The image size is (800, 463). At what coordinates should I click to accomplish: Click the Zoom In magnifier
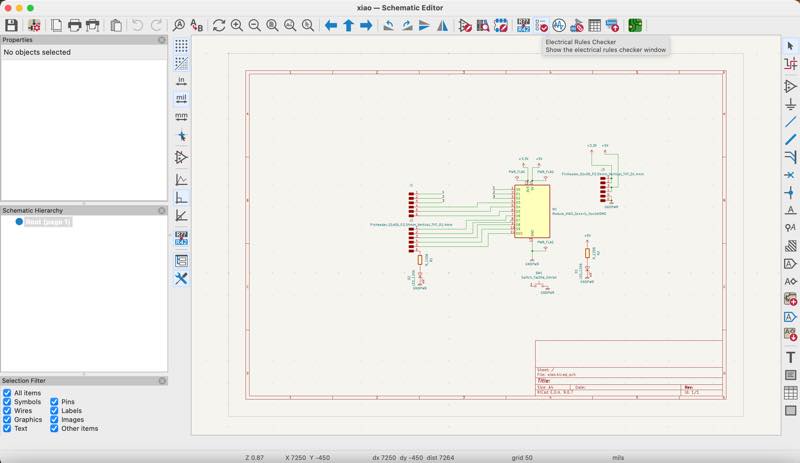[x=237, y=25]
